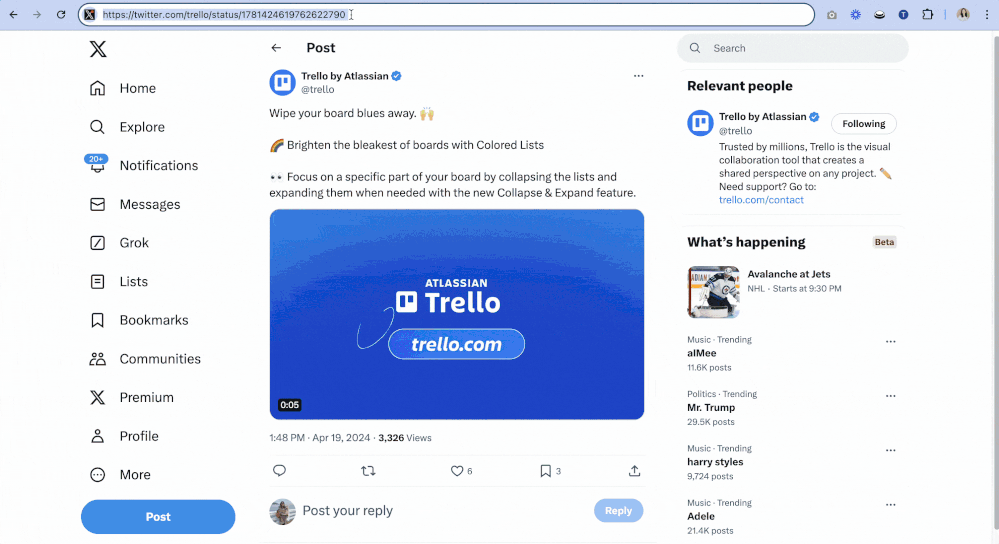Click the Search input field
999x544 pixels.
793,48
